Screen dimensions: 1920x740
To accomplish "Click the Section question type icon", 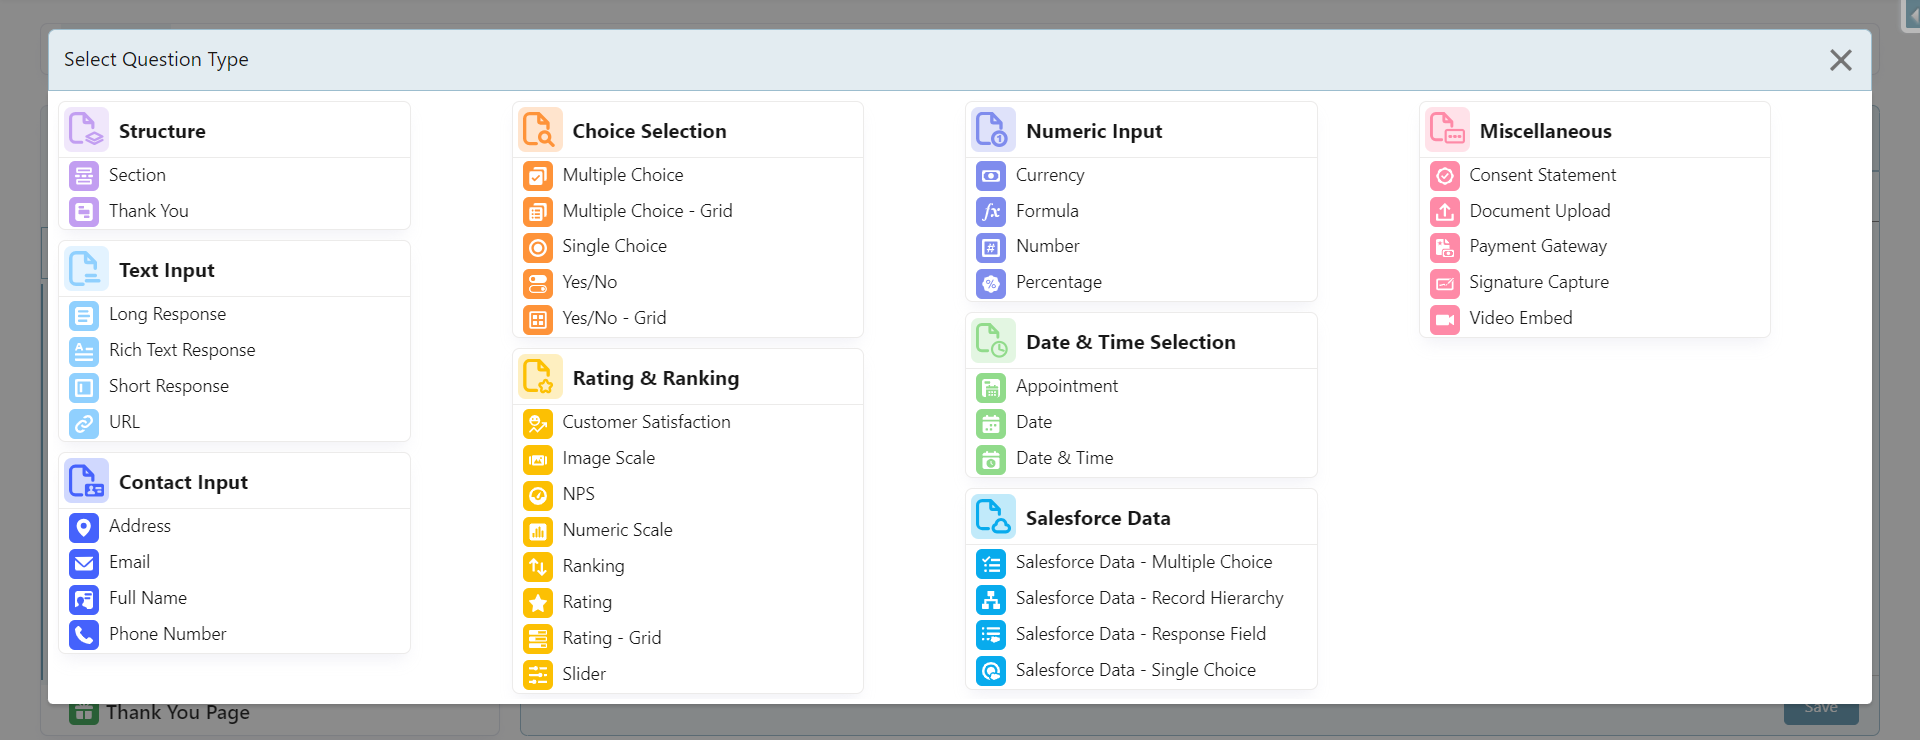I will pos(84,176).
